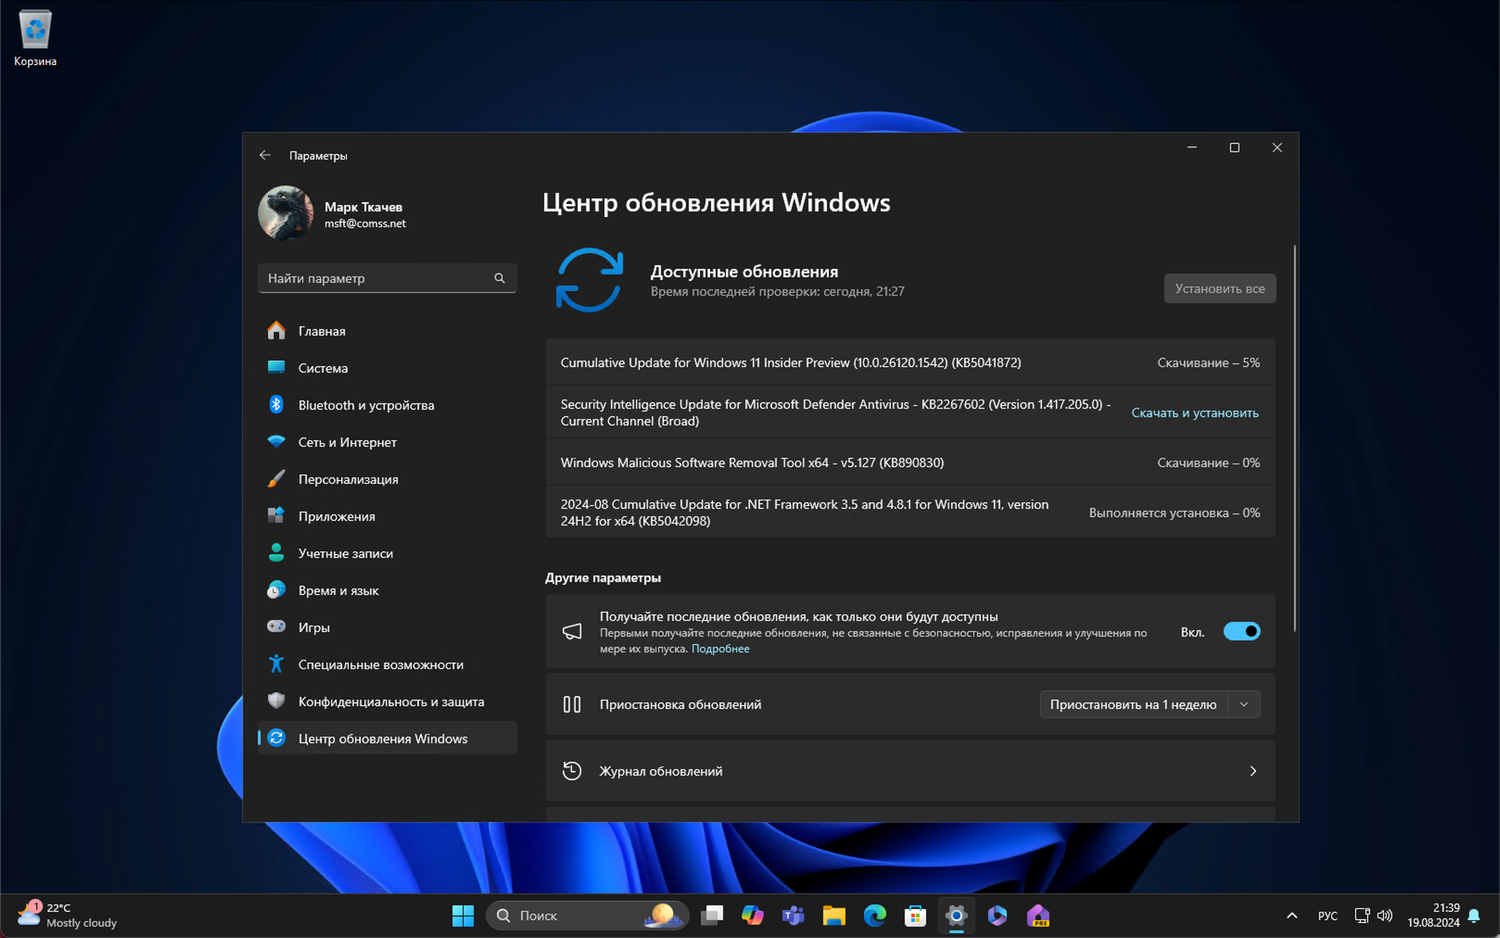Viewport: 1500px width, 938px height.
Task: Click the Доступные обновления heading
Action: coord(744,271)
